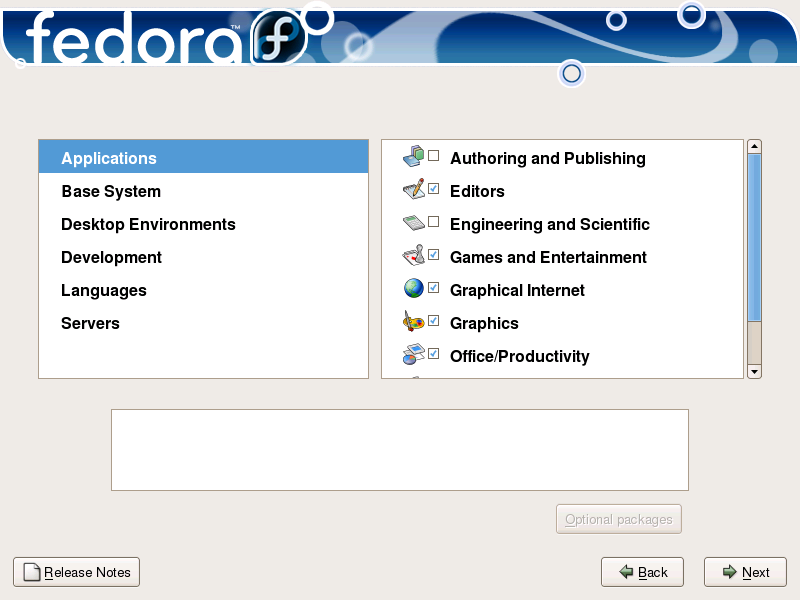Viewport: 800px width, 600px height.
Task: Uncheck the Graphical Internet checkbox
Action: coord(434,288)
